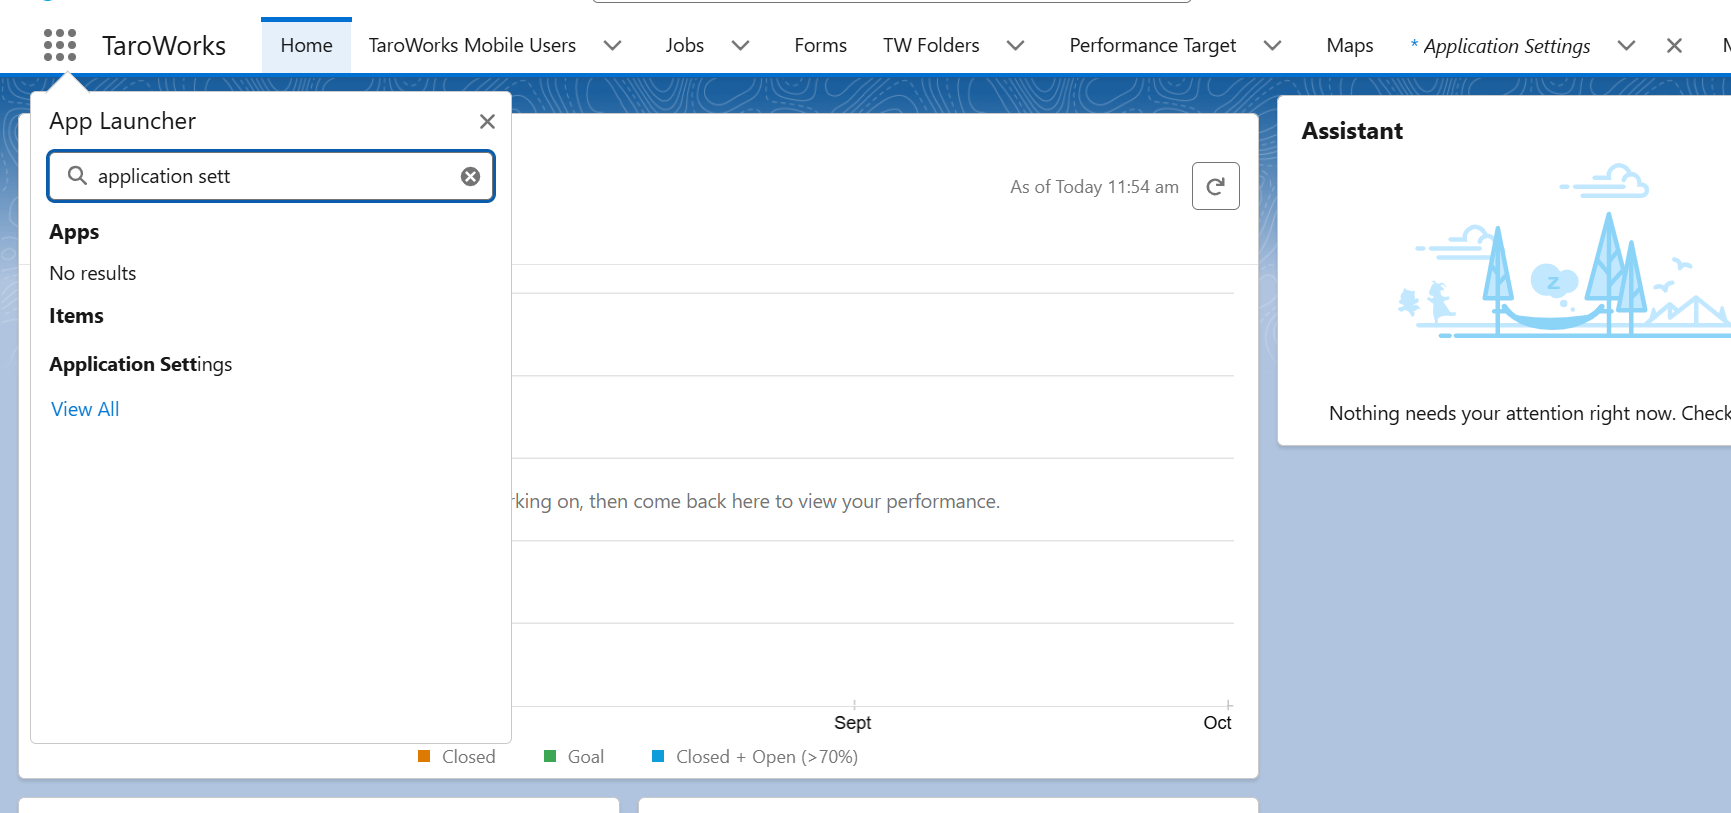
Task: Open the App Launcher waffle icon
Action: (60, 45)
